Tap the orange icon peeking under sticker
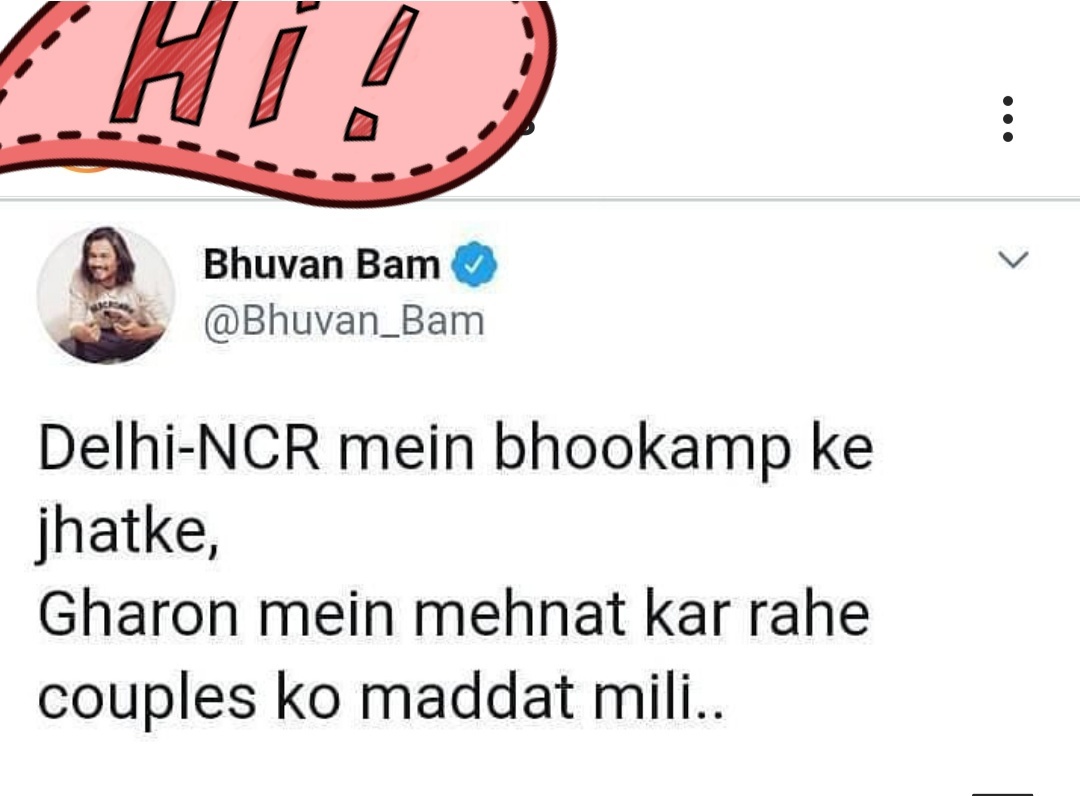This screenshot has width=1080, height=796. [84, 169]
